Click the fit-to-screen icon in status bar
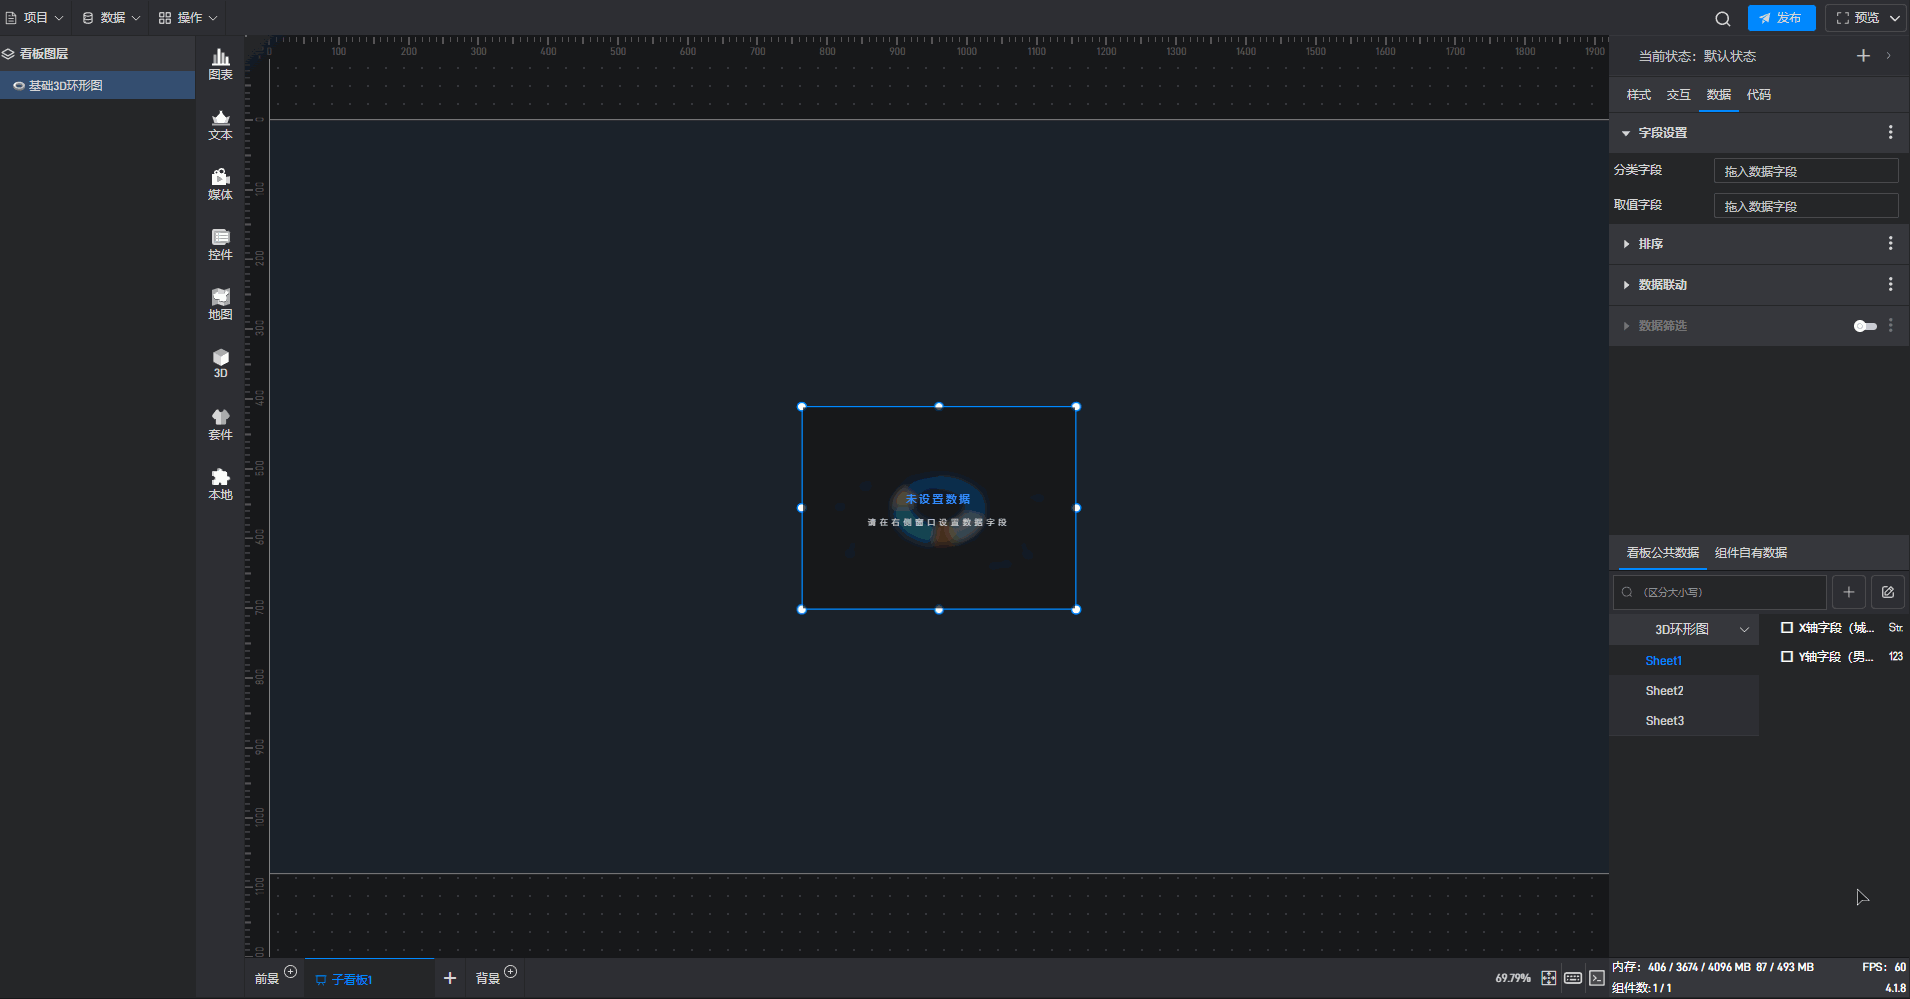The width and height of the screenshot is (1910, 999). 1549,978
